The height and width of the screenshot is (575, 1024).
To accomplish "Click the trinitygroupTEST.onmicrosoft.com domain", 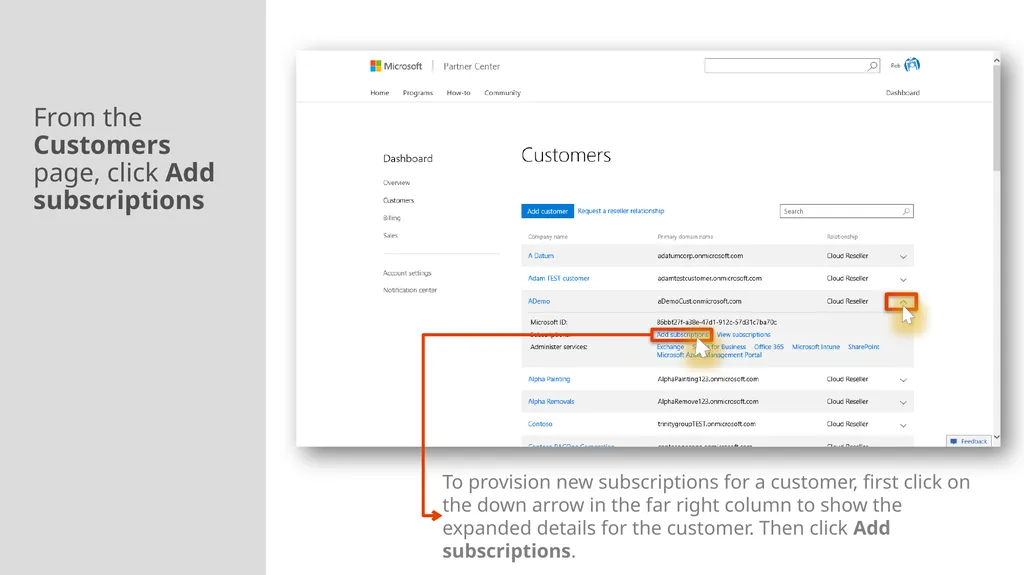I will click(706, 424).
